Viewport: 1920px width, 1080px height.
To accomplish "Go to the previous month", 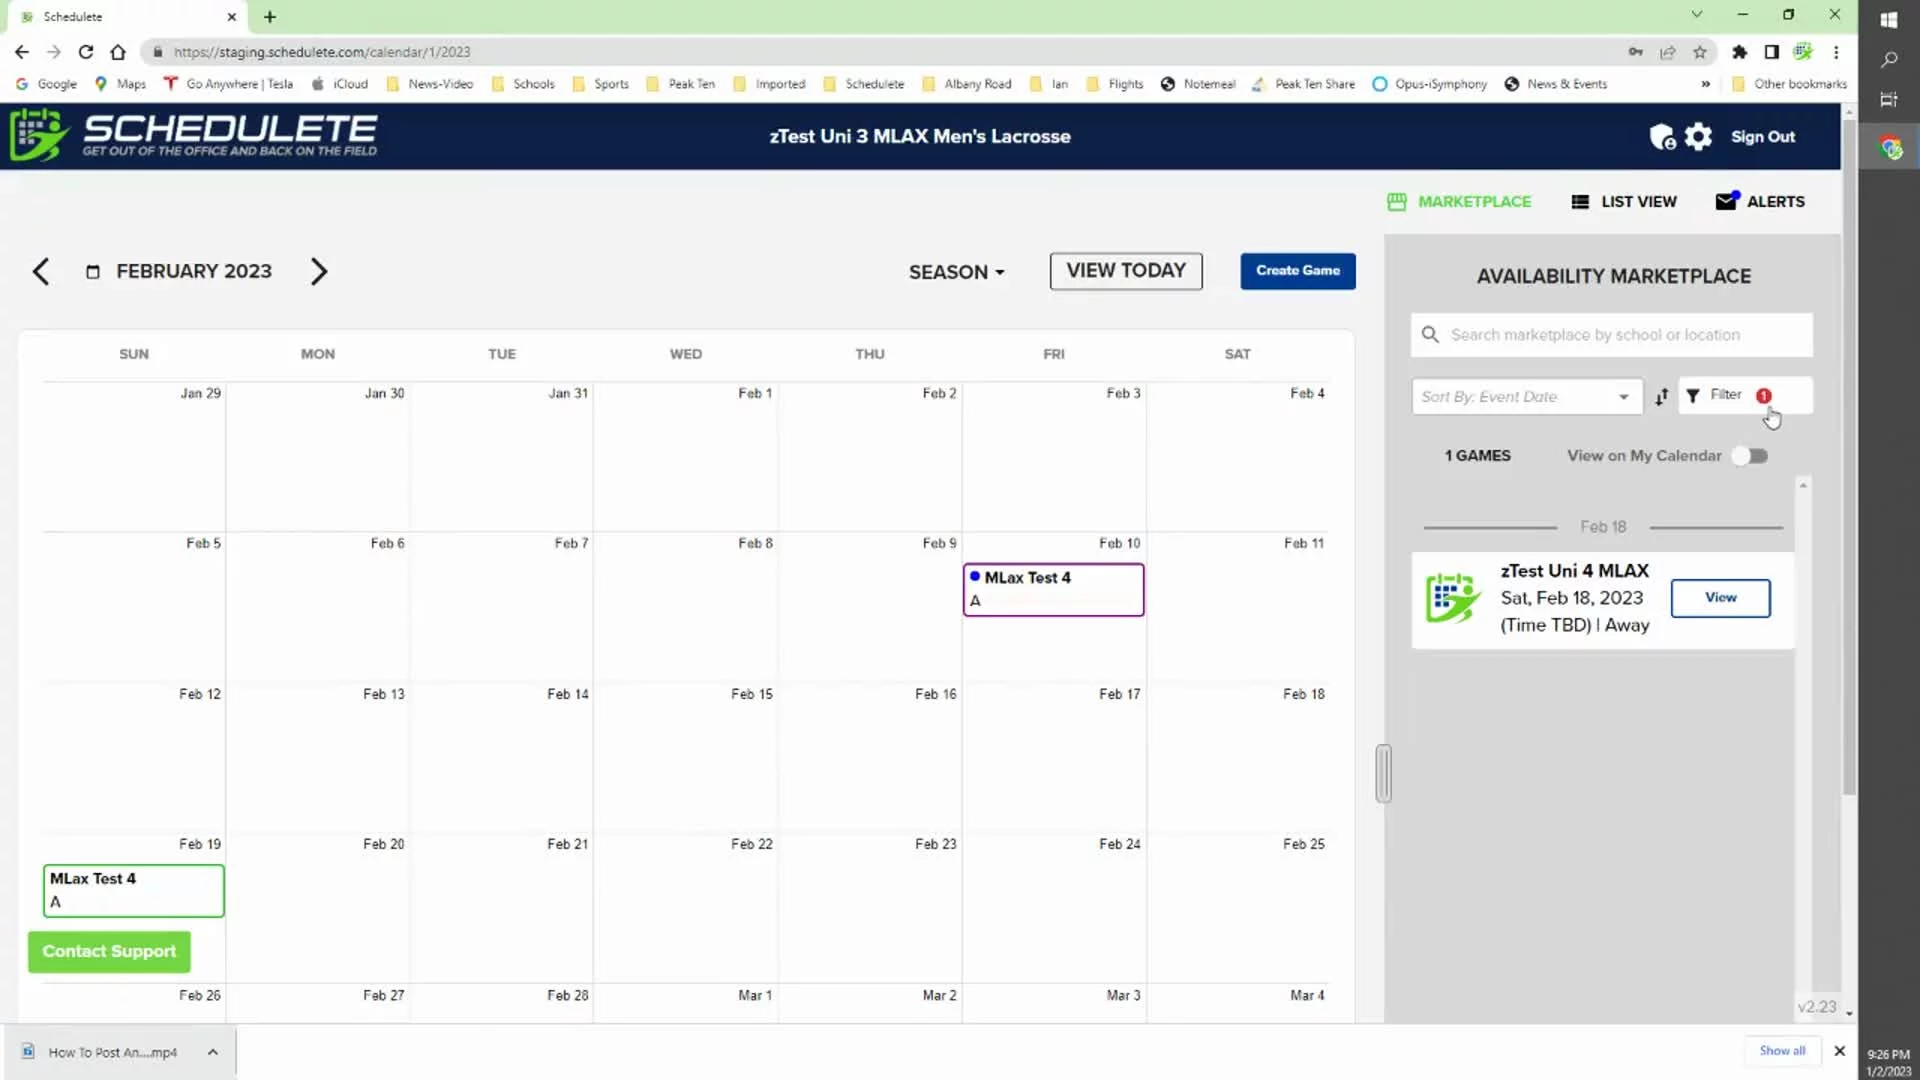I will [x=41, y=272].
